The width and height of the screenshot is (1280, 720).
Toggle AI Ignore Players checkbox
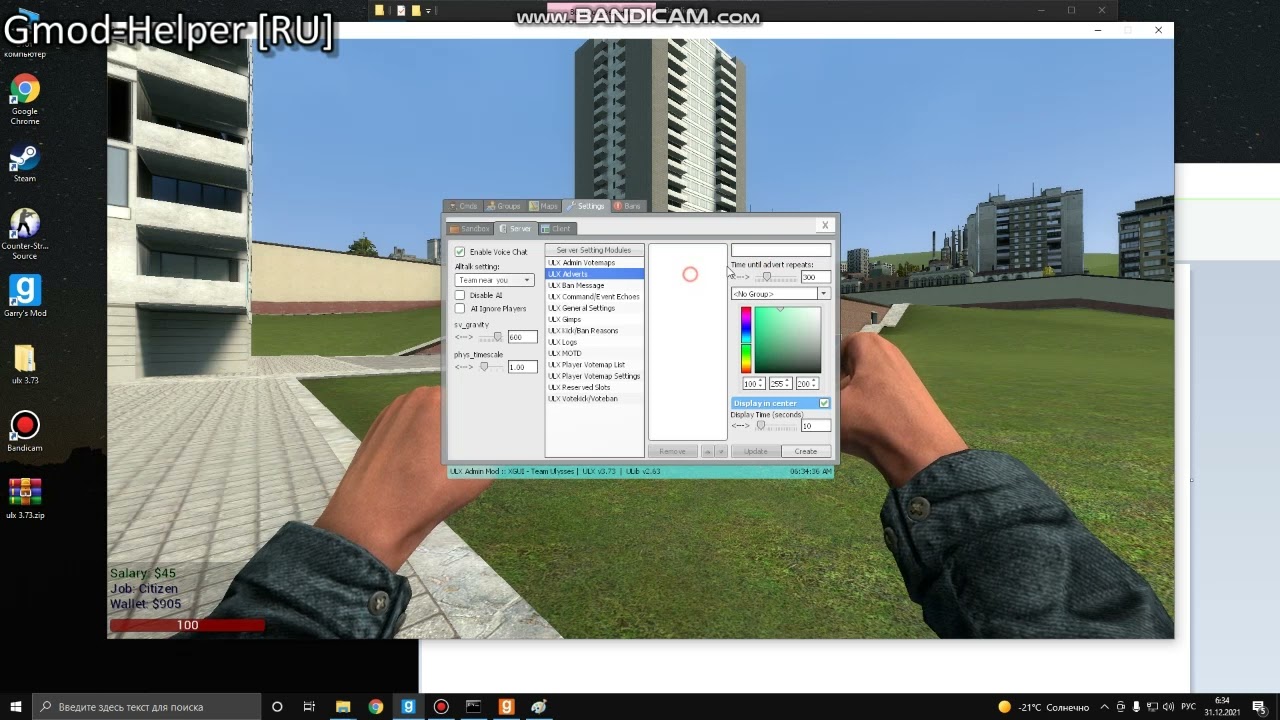tap(460, 308)
